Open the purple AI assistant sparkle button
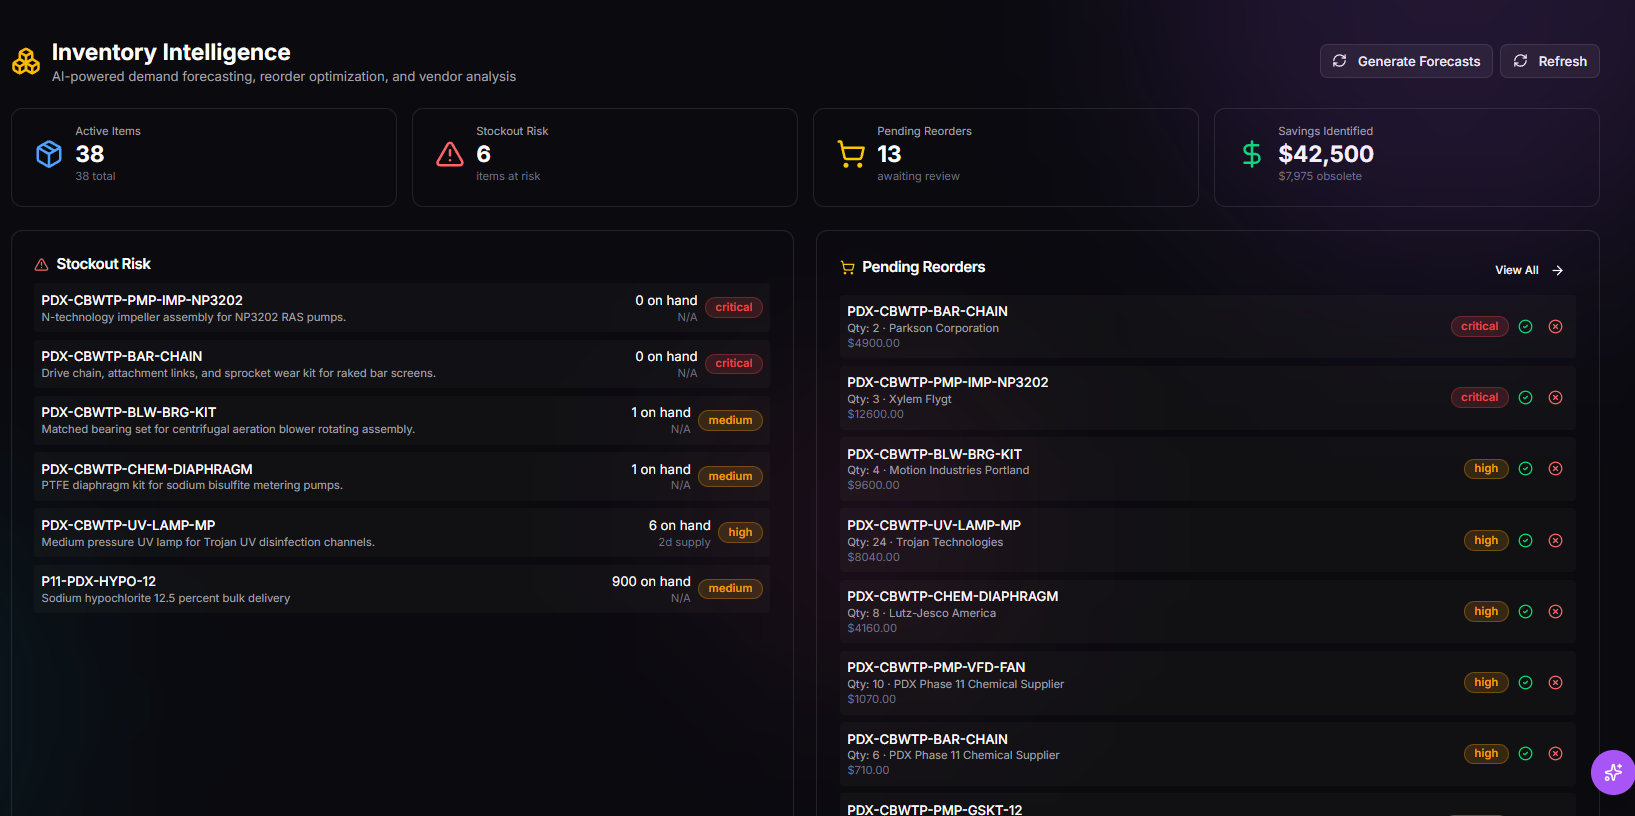This screenshot has height=816, width=1635. (x=1613, y=772)
